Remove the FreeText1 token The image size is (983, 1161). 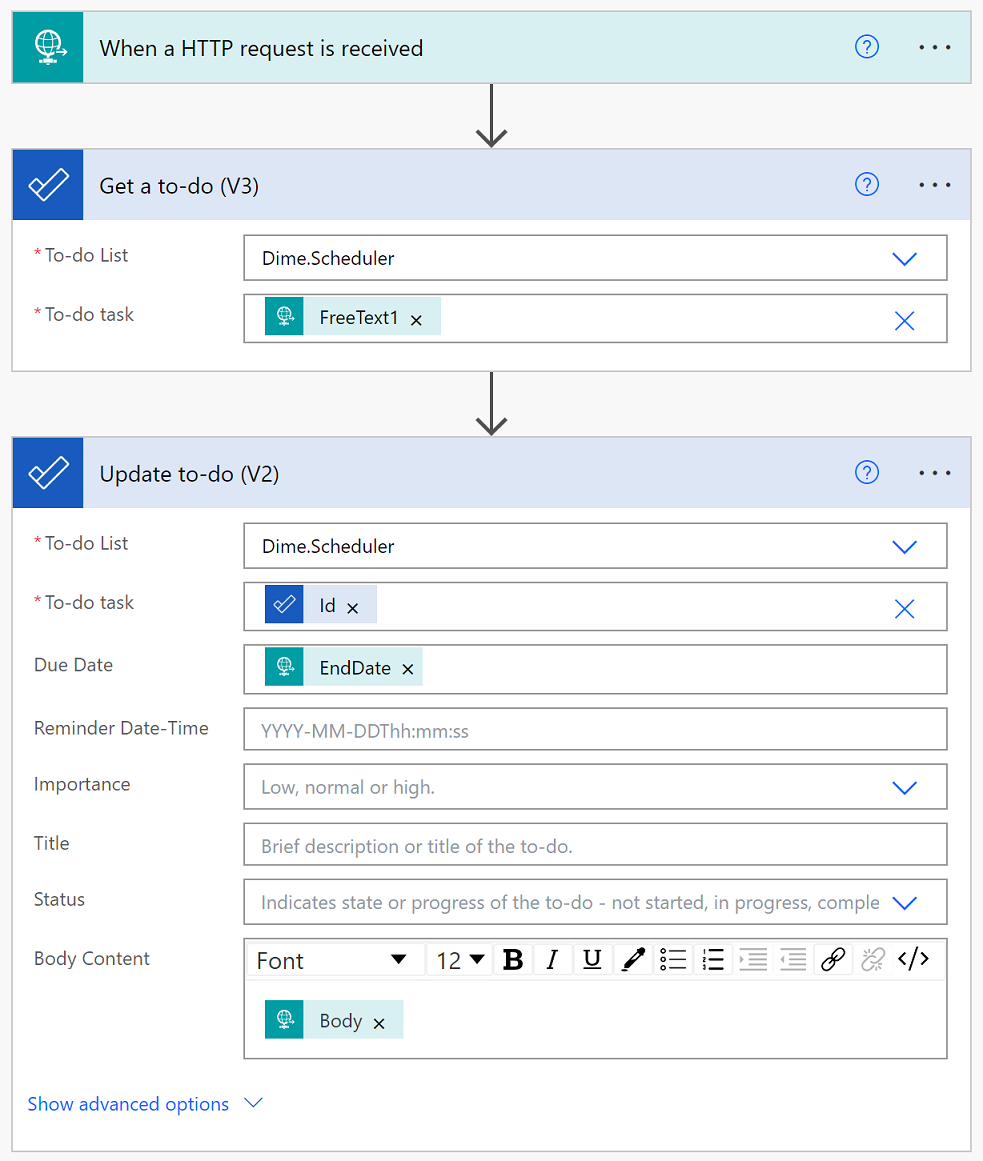416,320
